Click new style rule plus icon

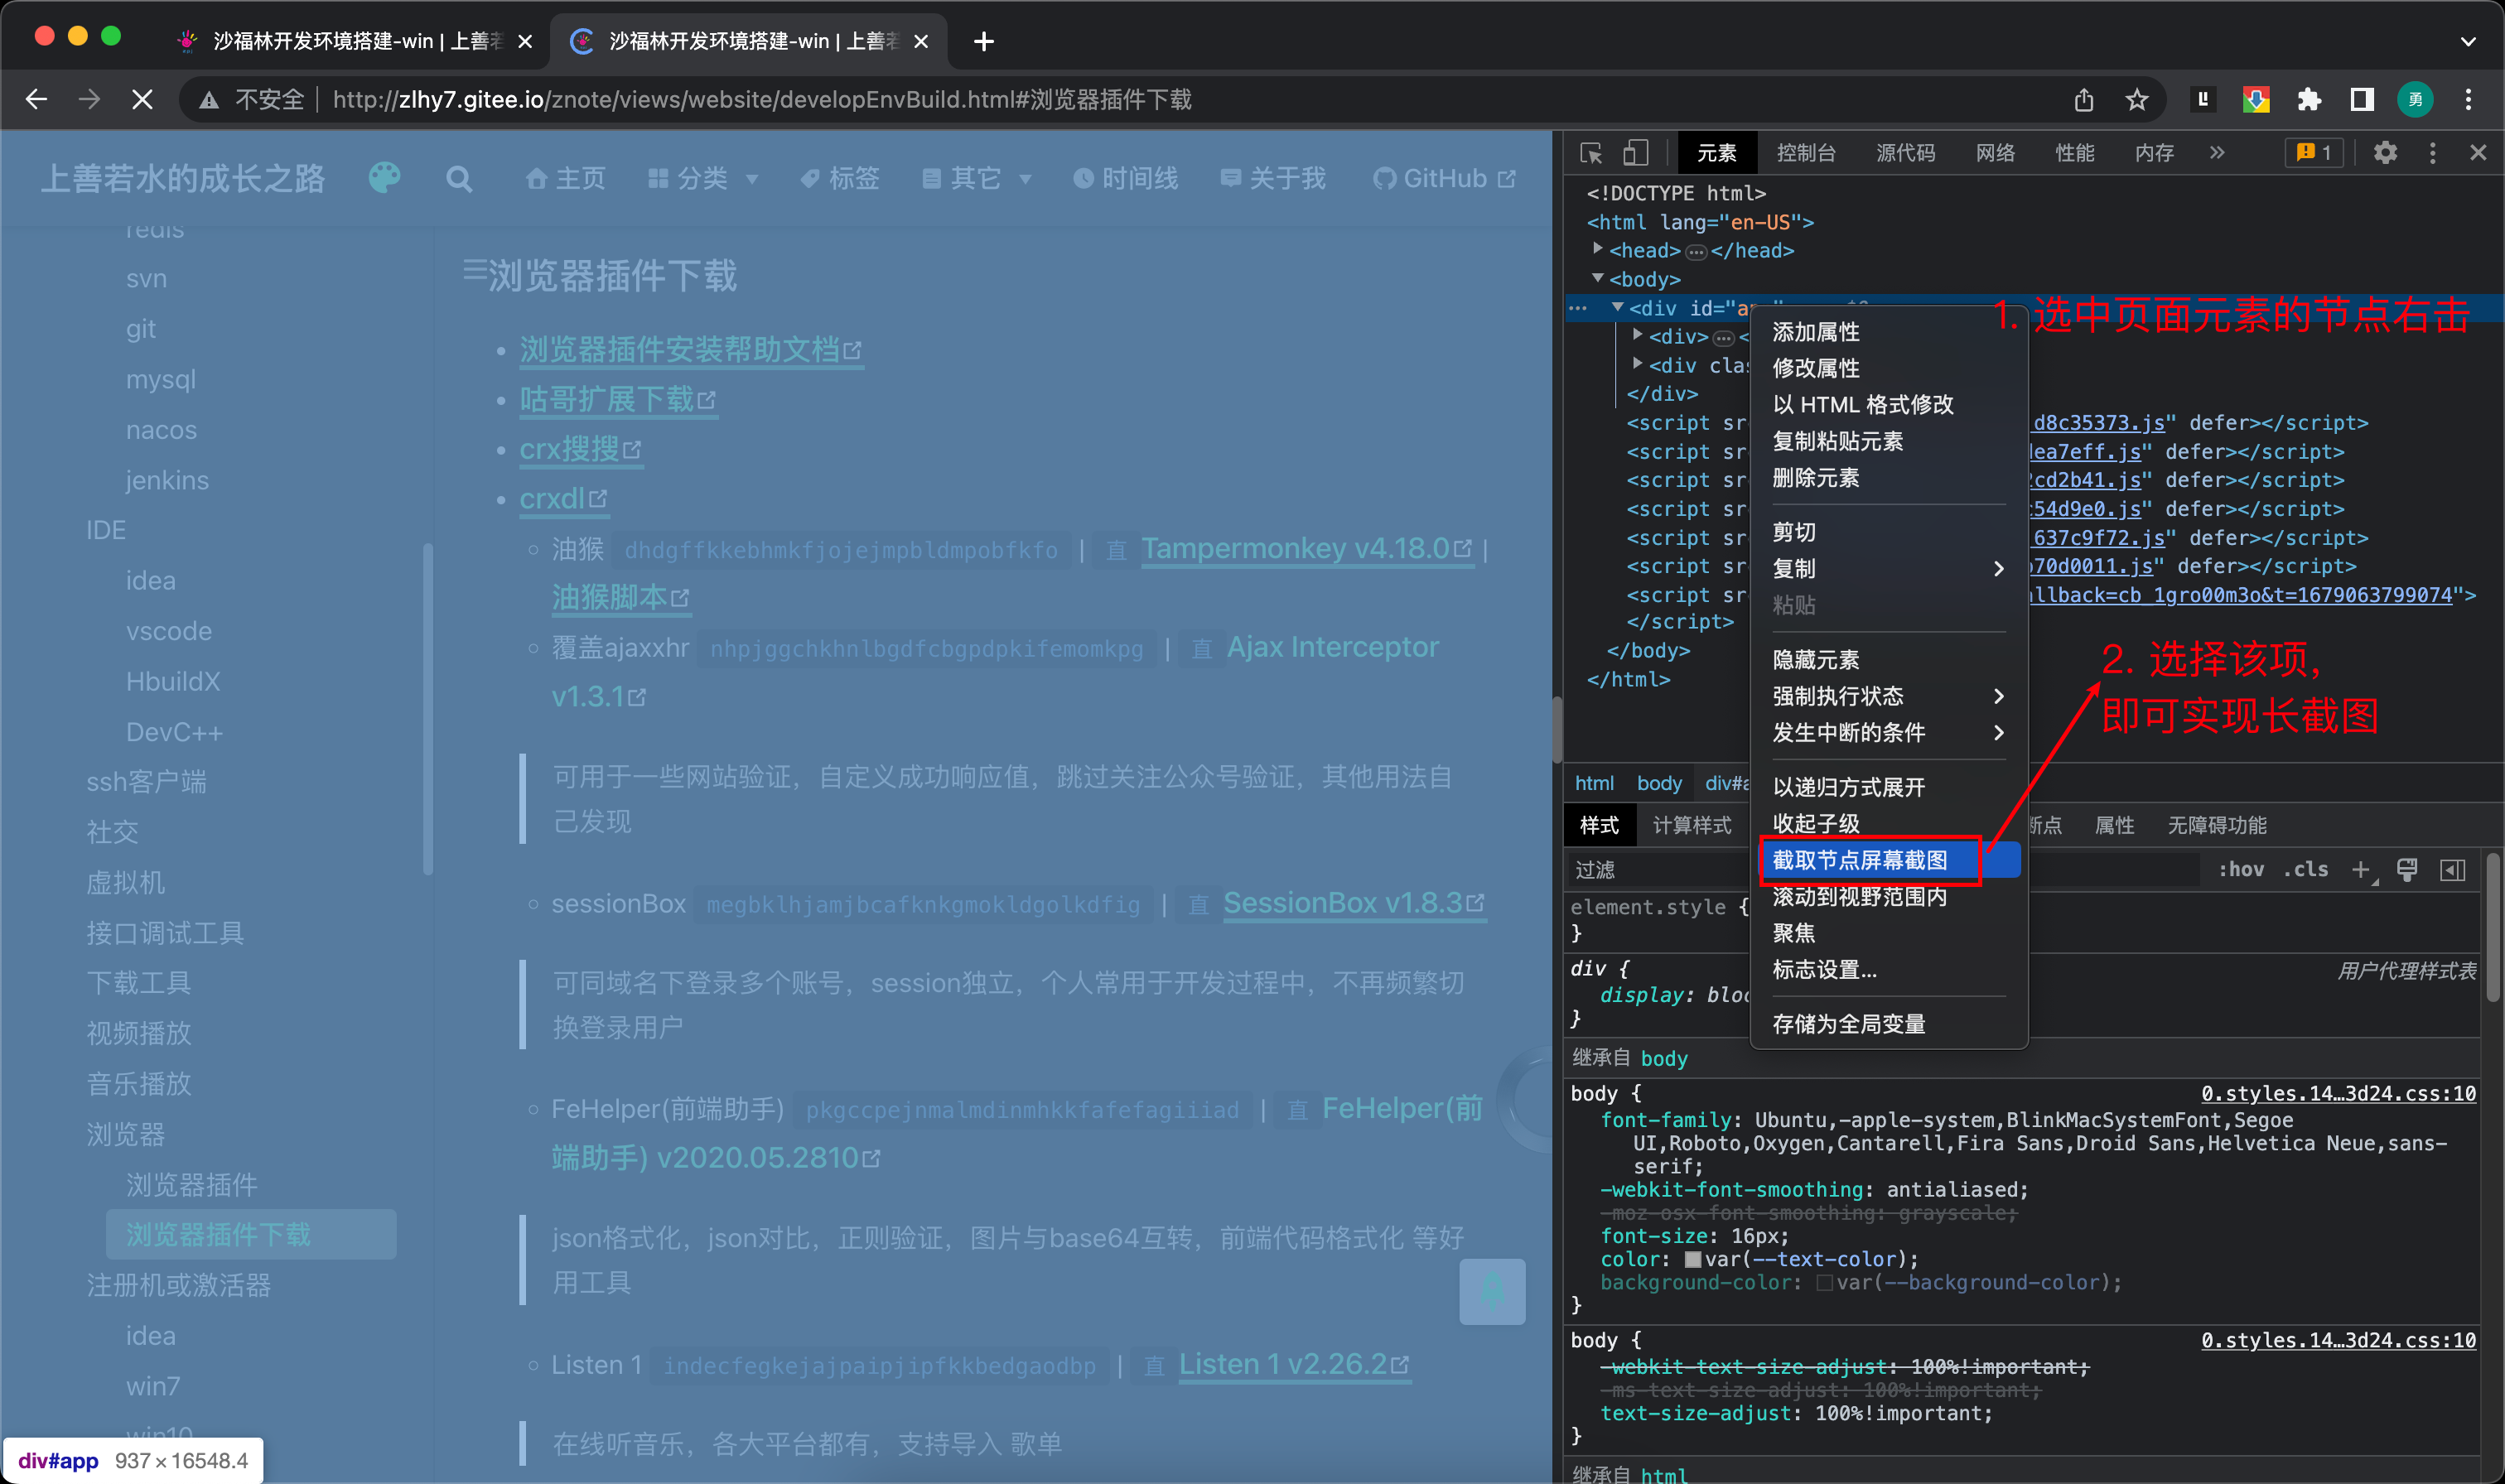2361,869
